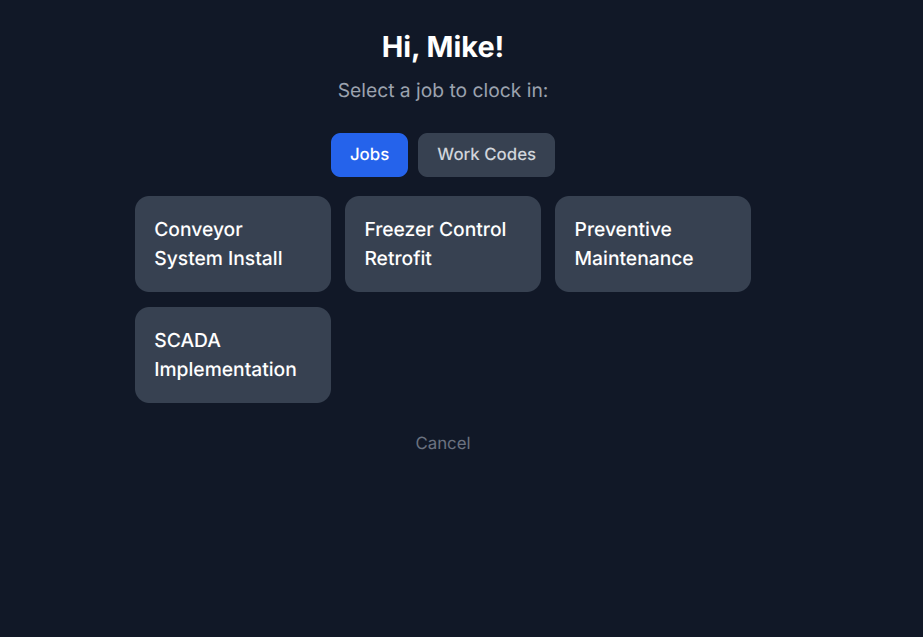Clock in to Freezer Control Retrofit
This screenshot has height=637, width=923.
pyautogui.click(x=443, y=244)
